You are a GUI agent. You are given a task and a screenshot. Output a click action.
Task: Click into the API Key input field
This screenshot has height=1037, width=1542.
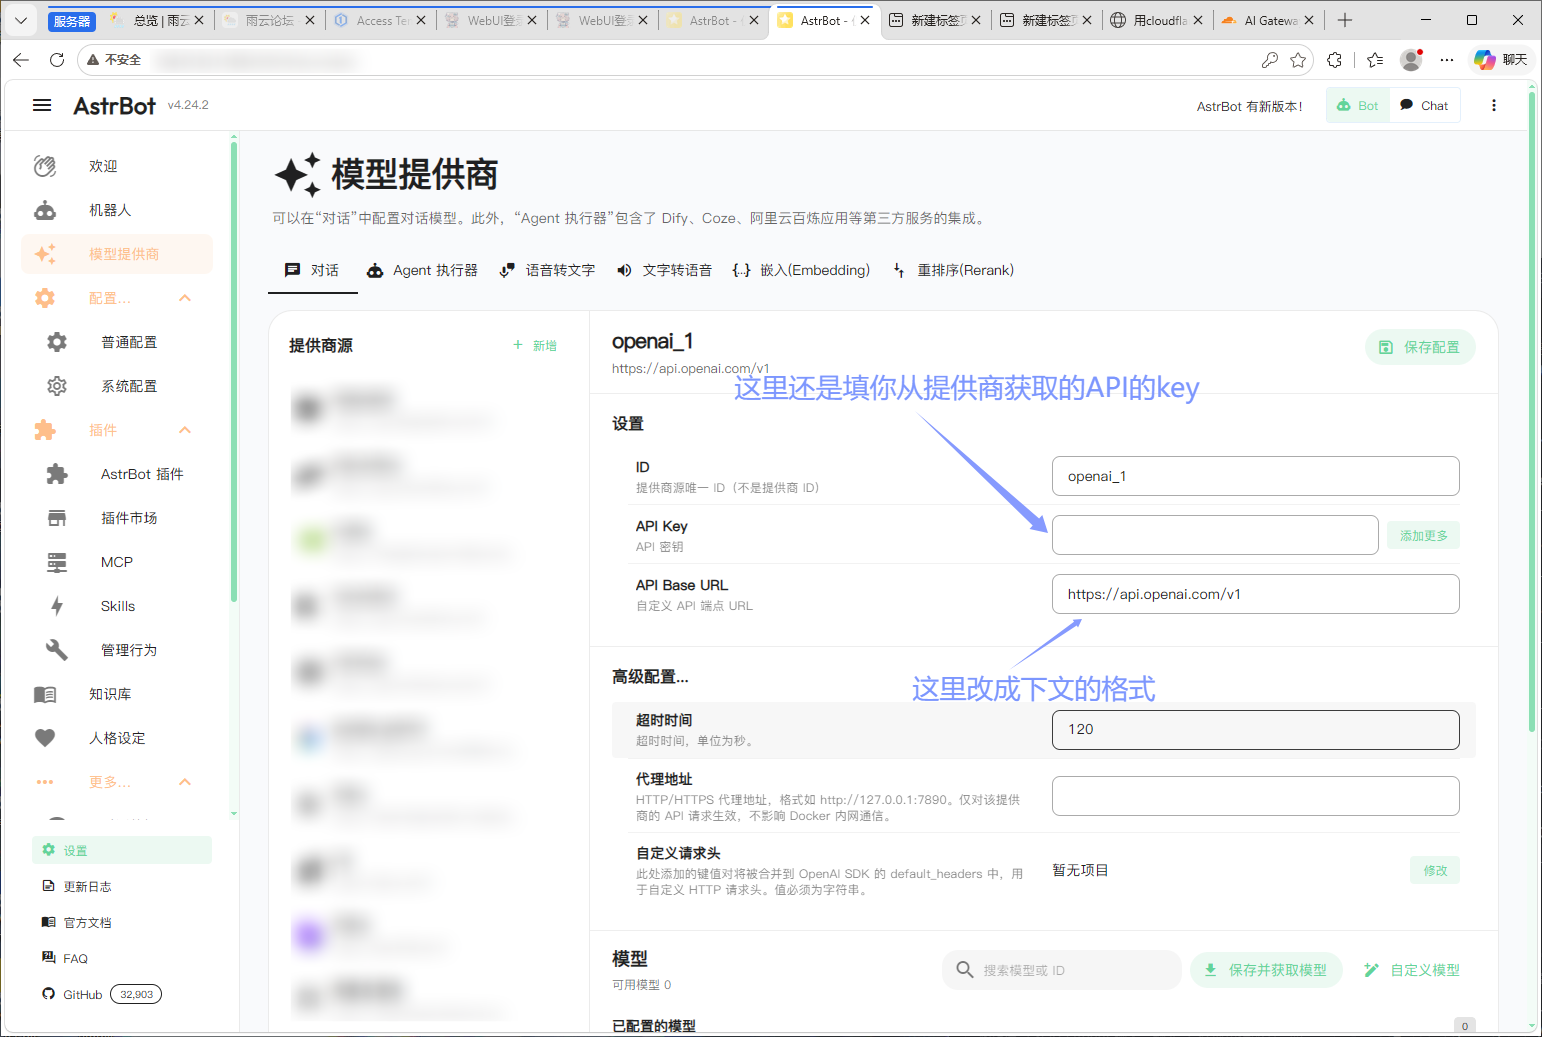[1215, 535]
